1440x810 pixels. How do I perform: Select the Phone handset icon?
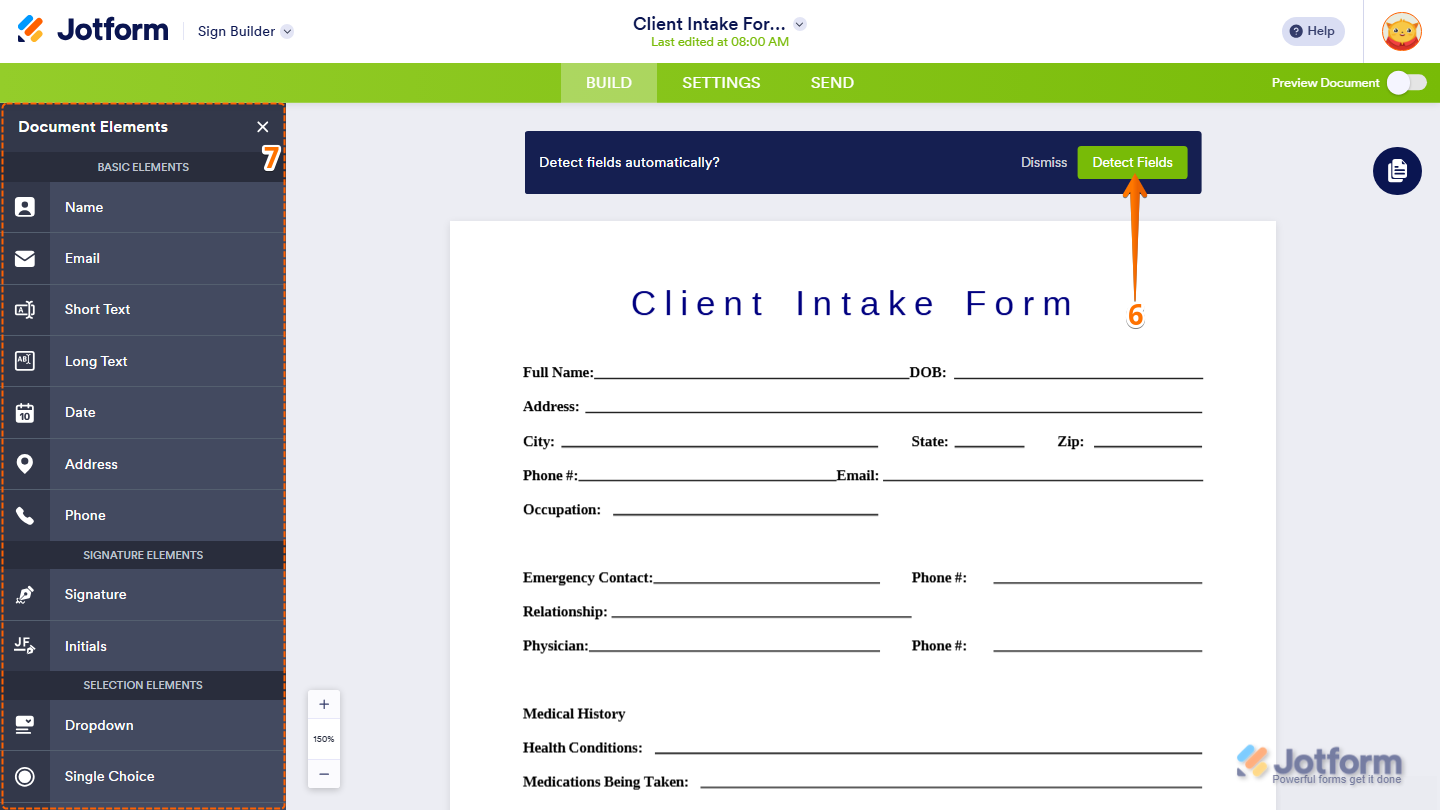[x=25, y=515]
